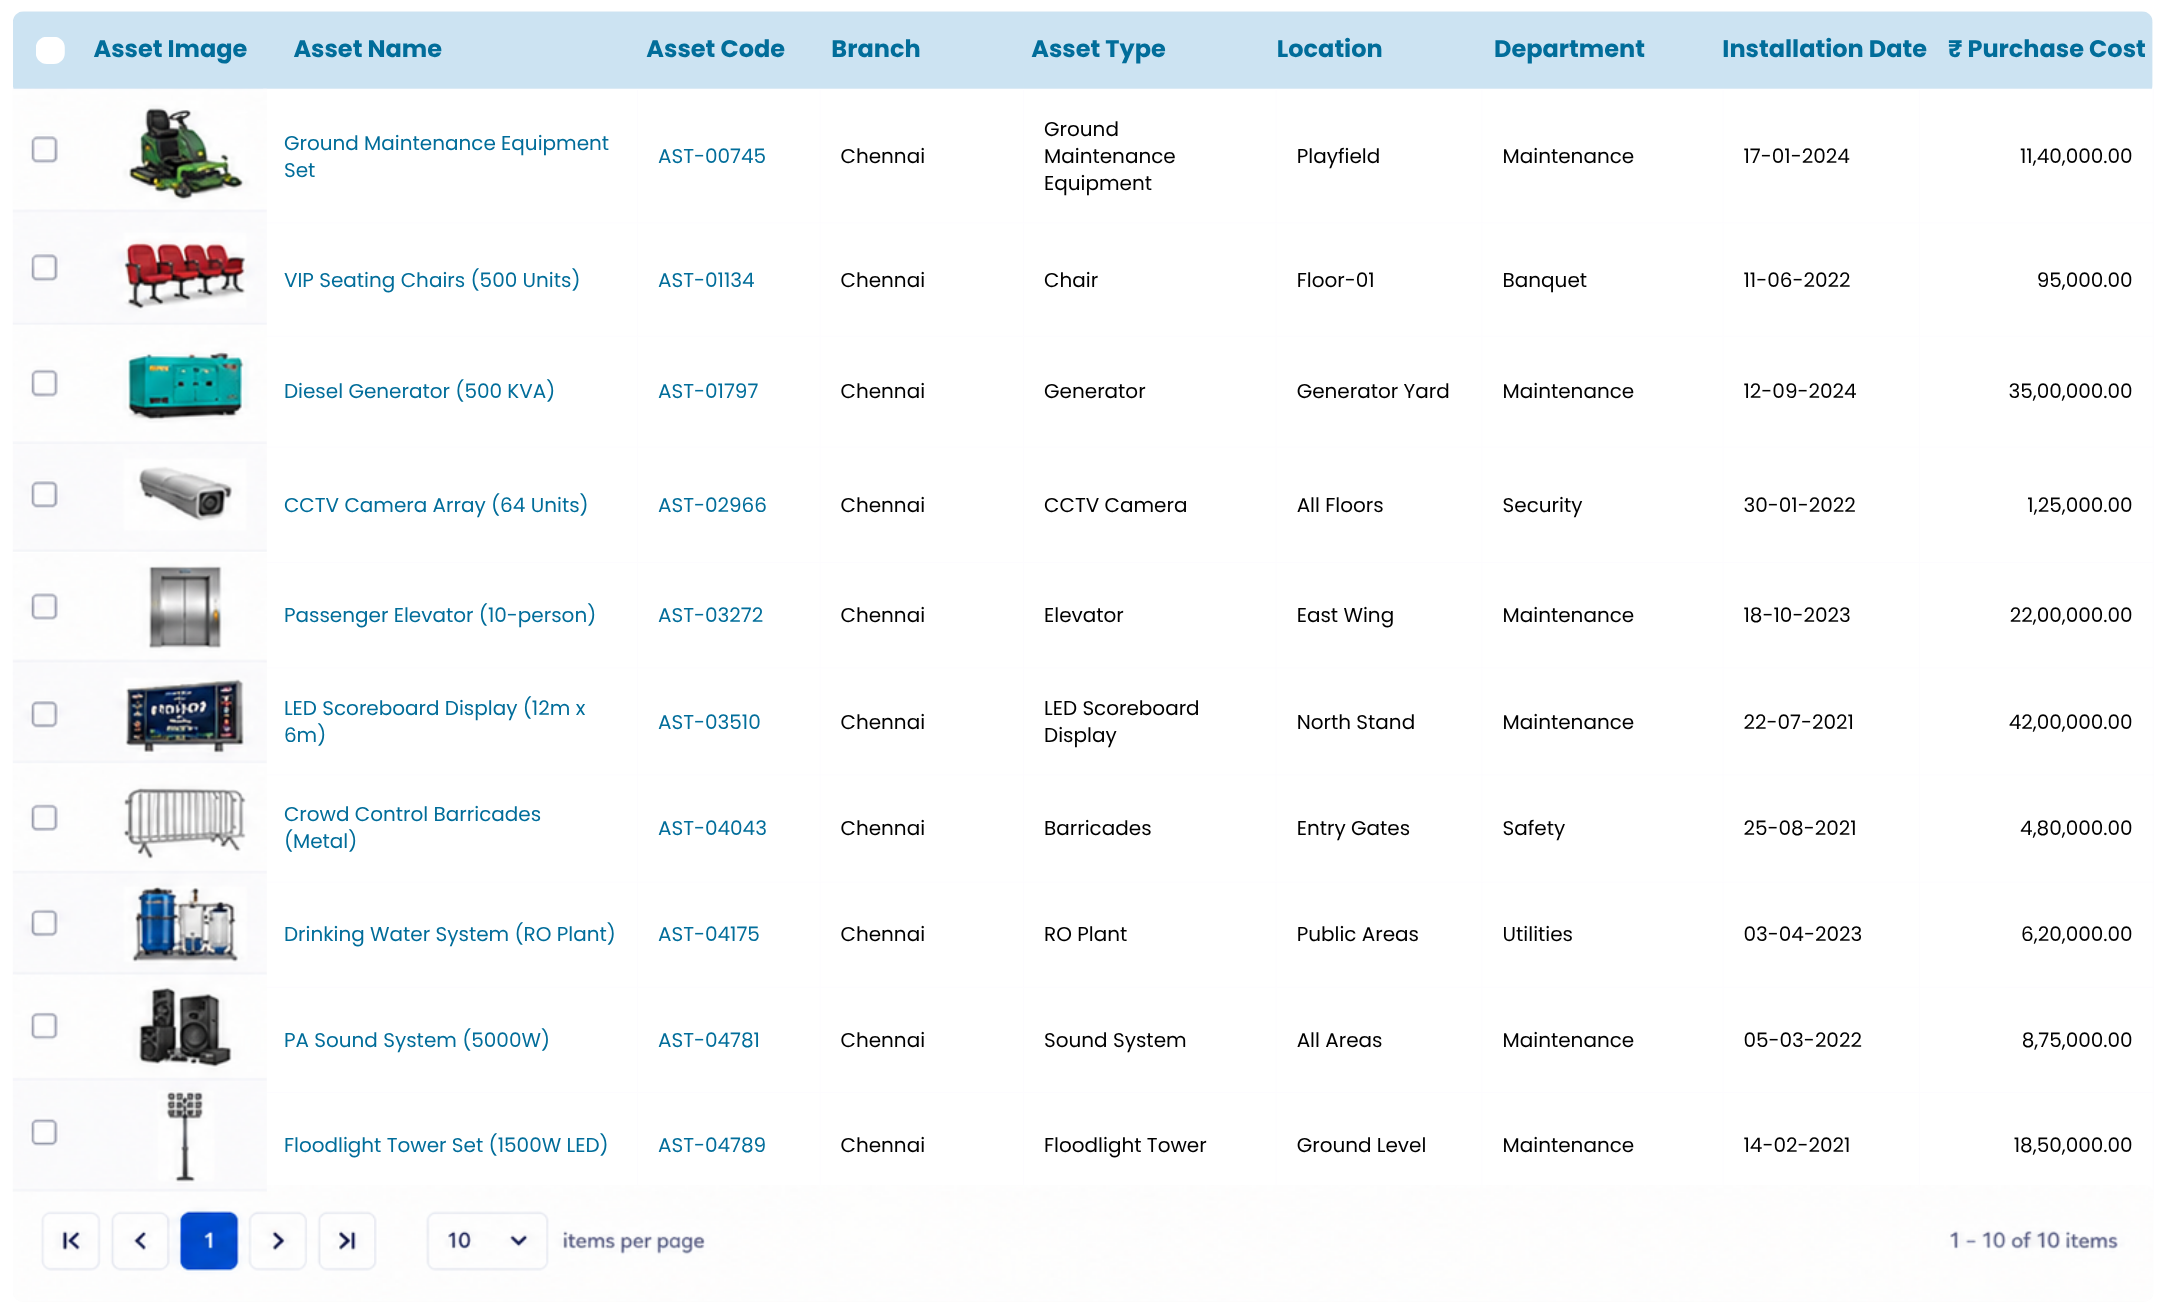The image size is (2166, 1311).
Task: Open the LED Scoreboard Display asset link
Action: [x=435, y=721]
